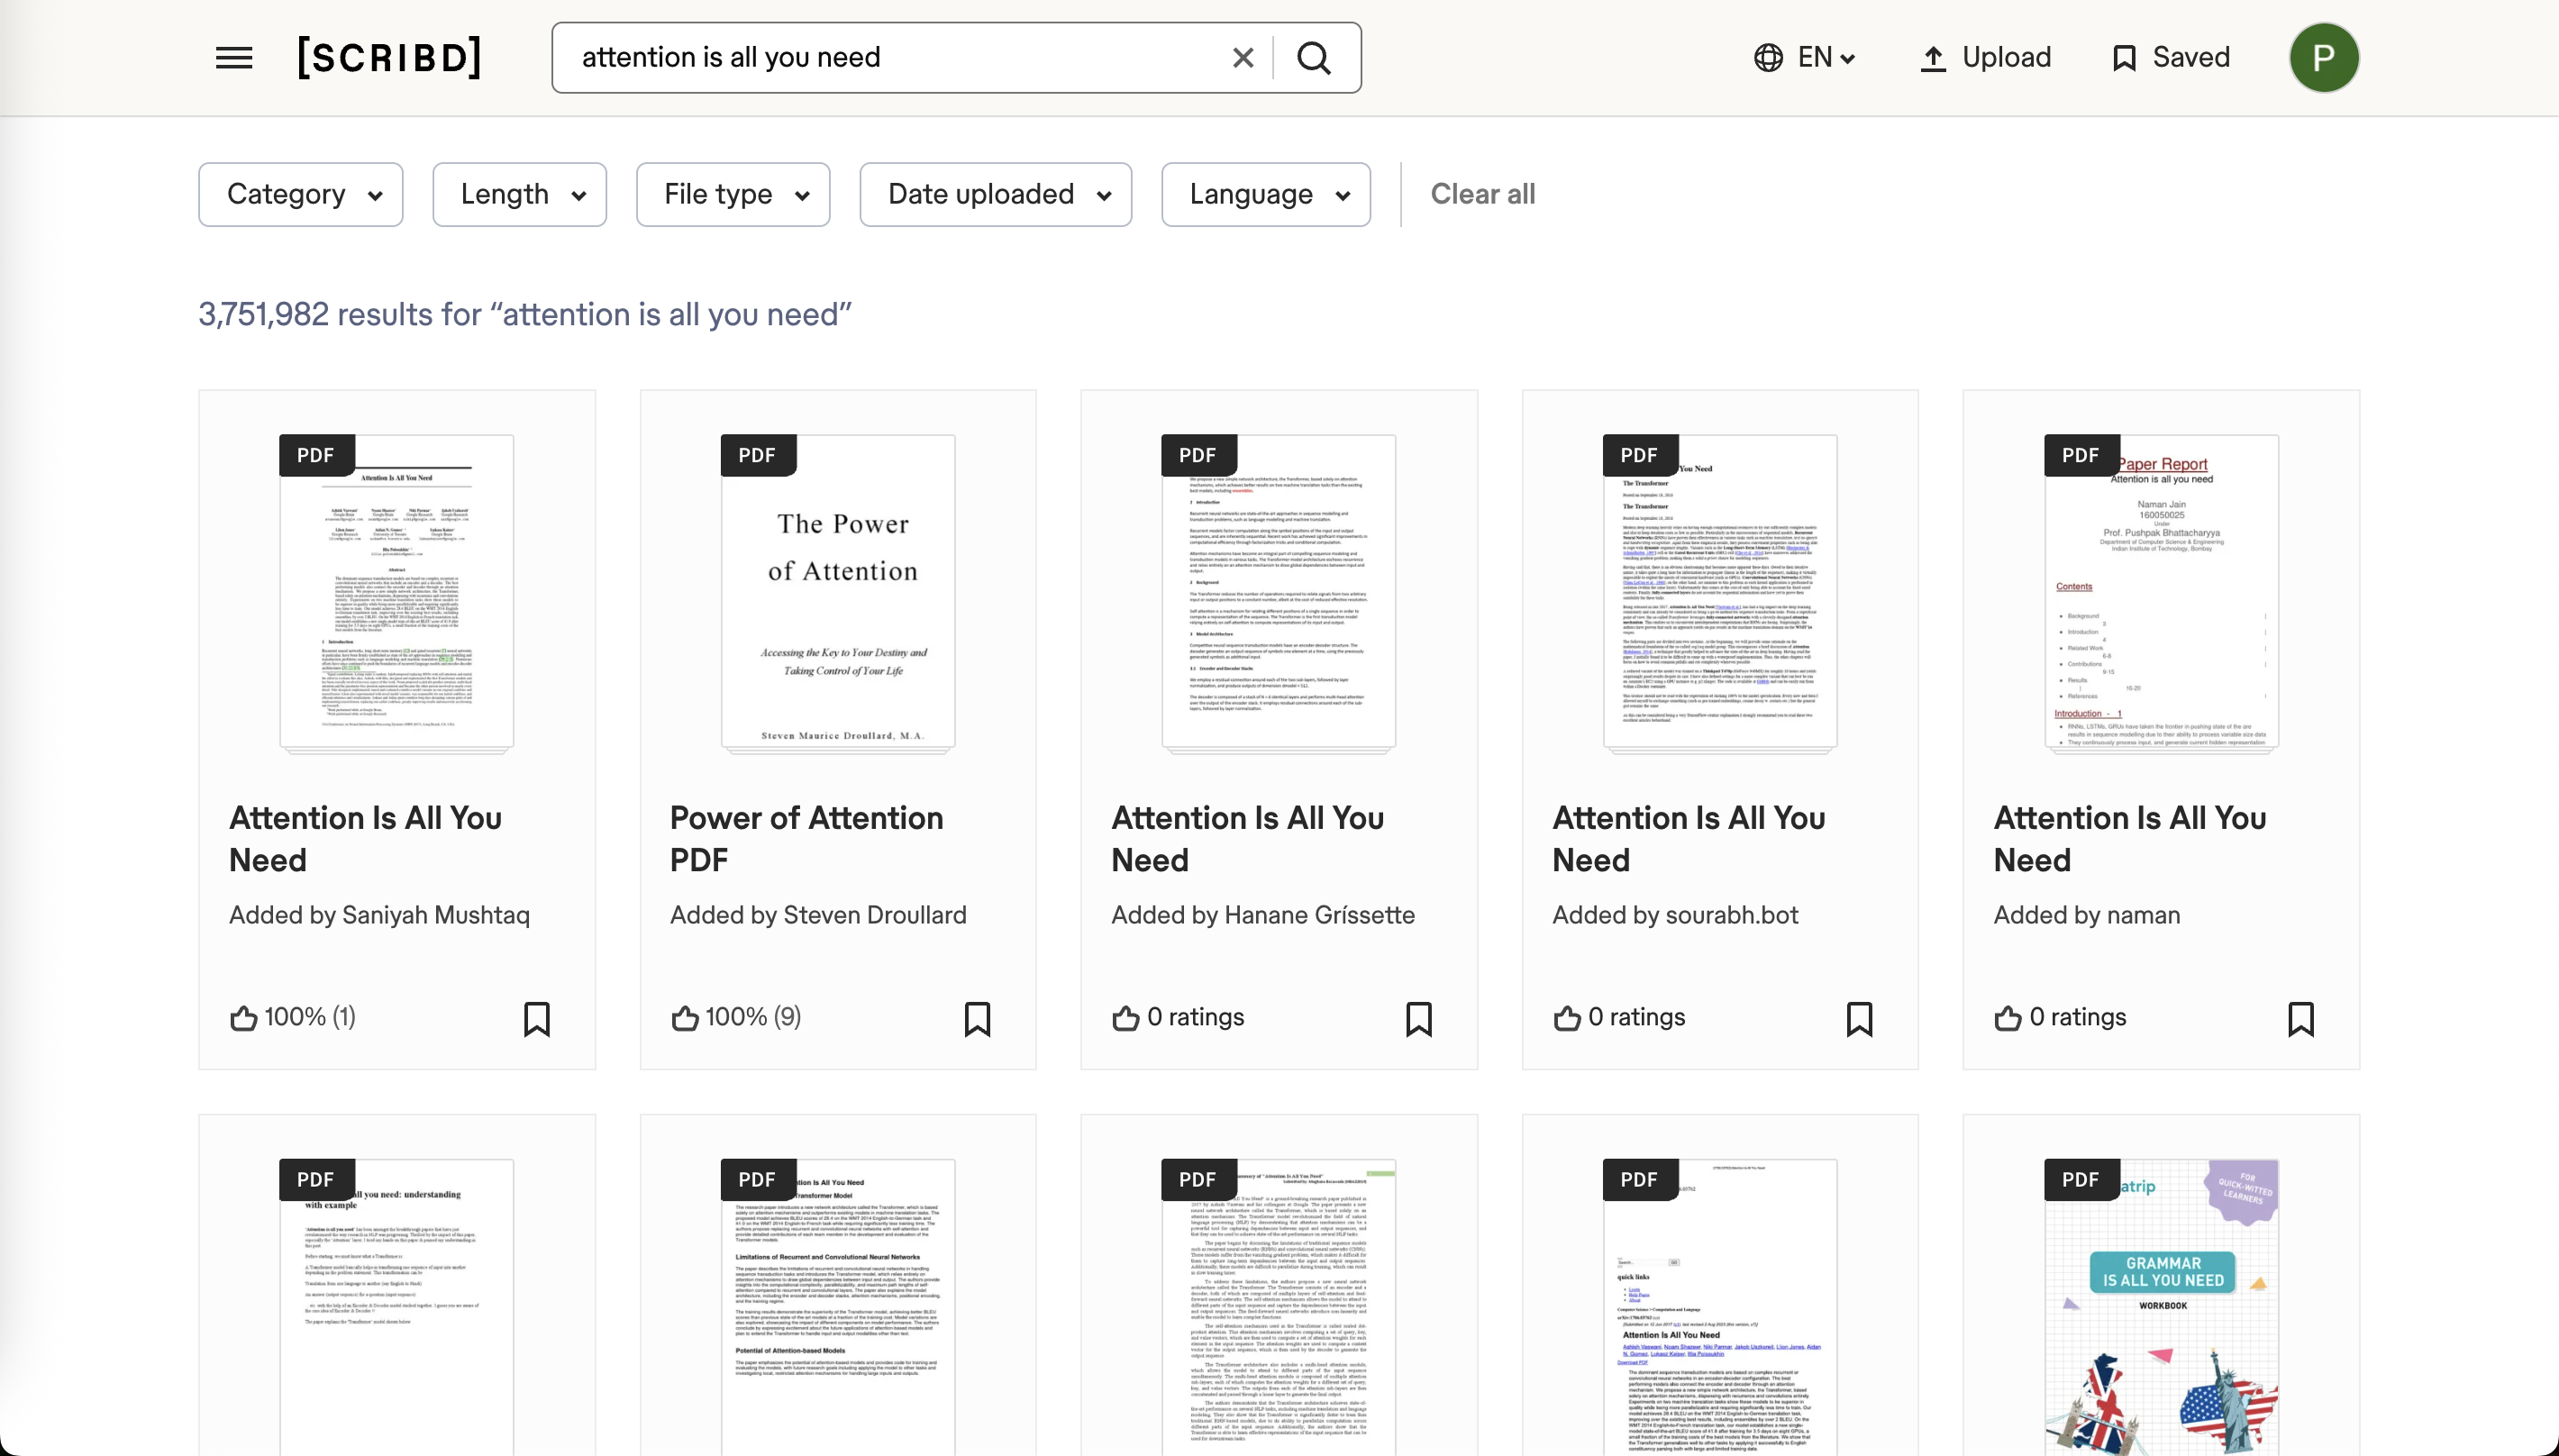Toggle bookmark on the Hanane Grissette document
2559x1456 pixels.
coord(1418,1019)
